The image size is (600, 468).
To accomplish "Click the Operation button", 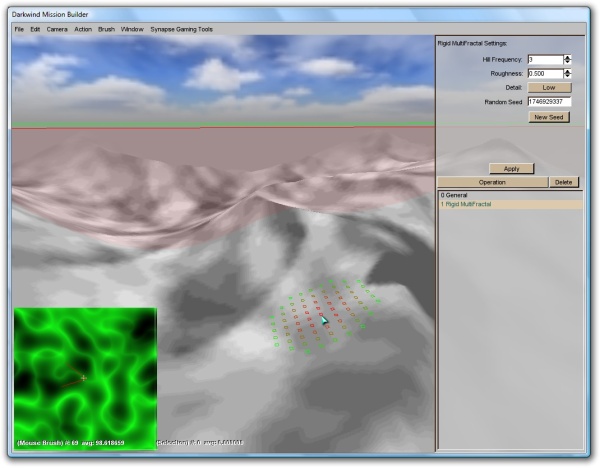I will click(492, 183).
